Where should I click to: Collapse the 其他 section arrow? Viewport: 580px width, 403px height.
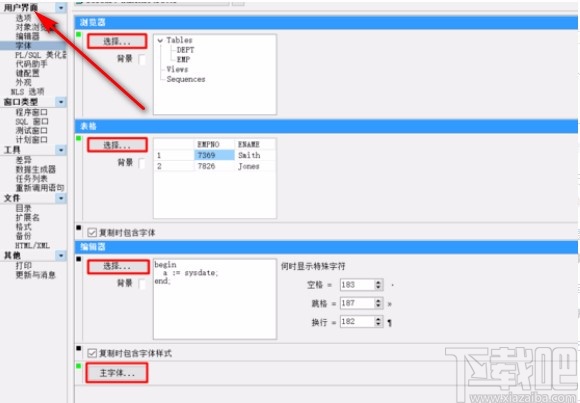tap(61, 255)
